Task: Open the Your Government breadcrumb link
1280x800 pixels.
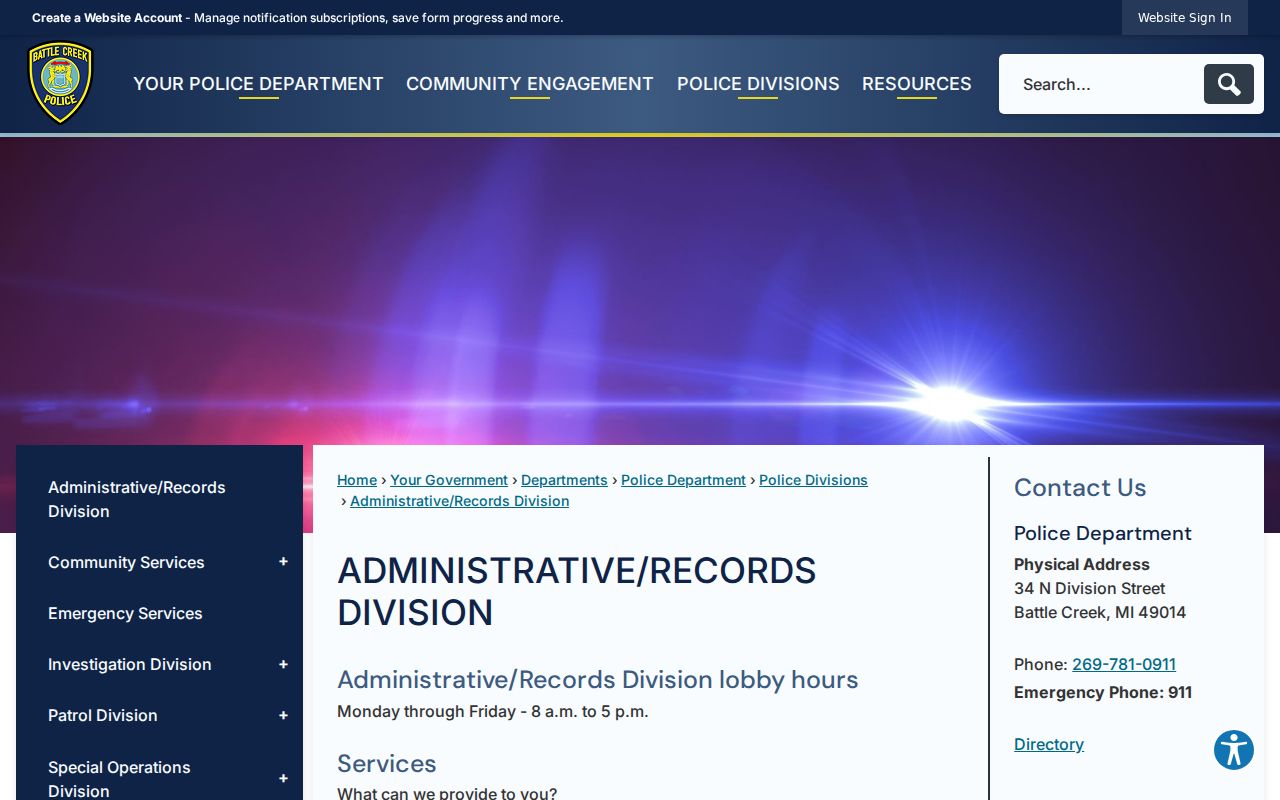Action: click(449, 480)
